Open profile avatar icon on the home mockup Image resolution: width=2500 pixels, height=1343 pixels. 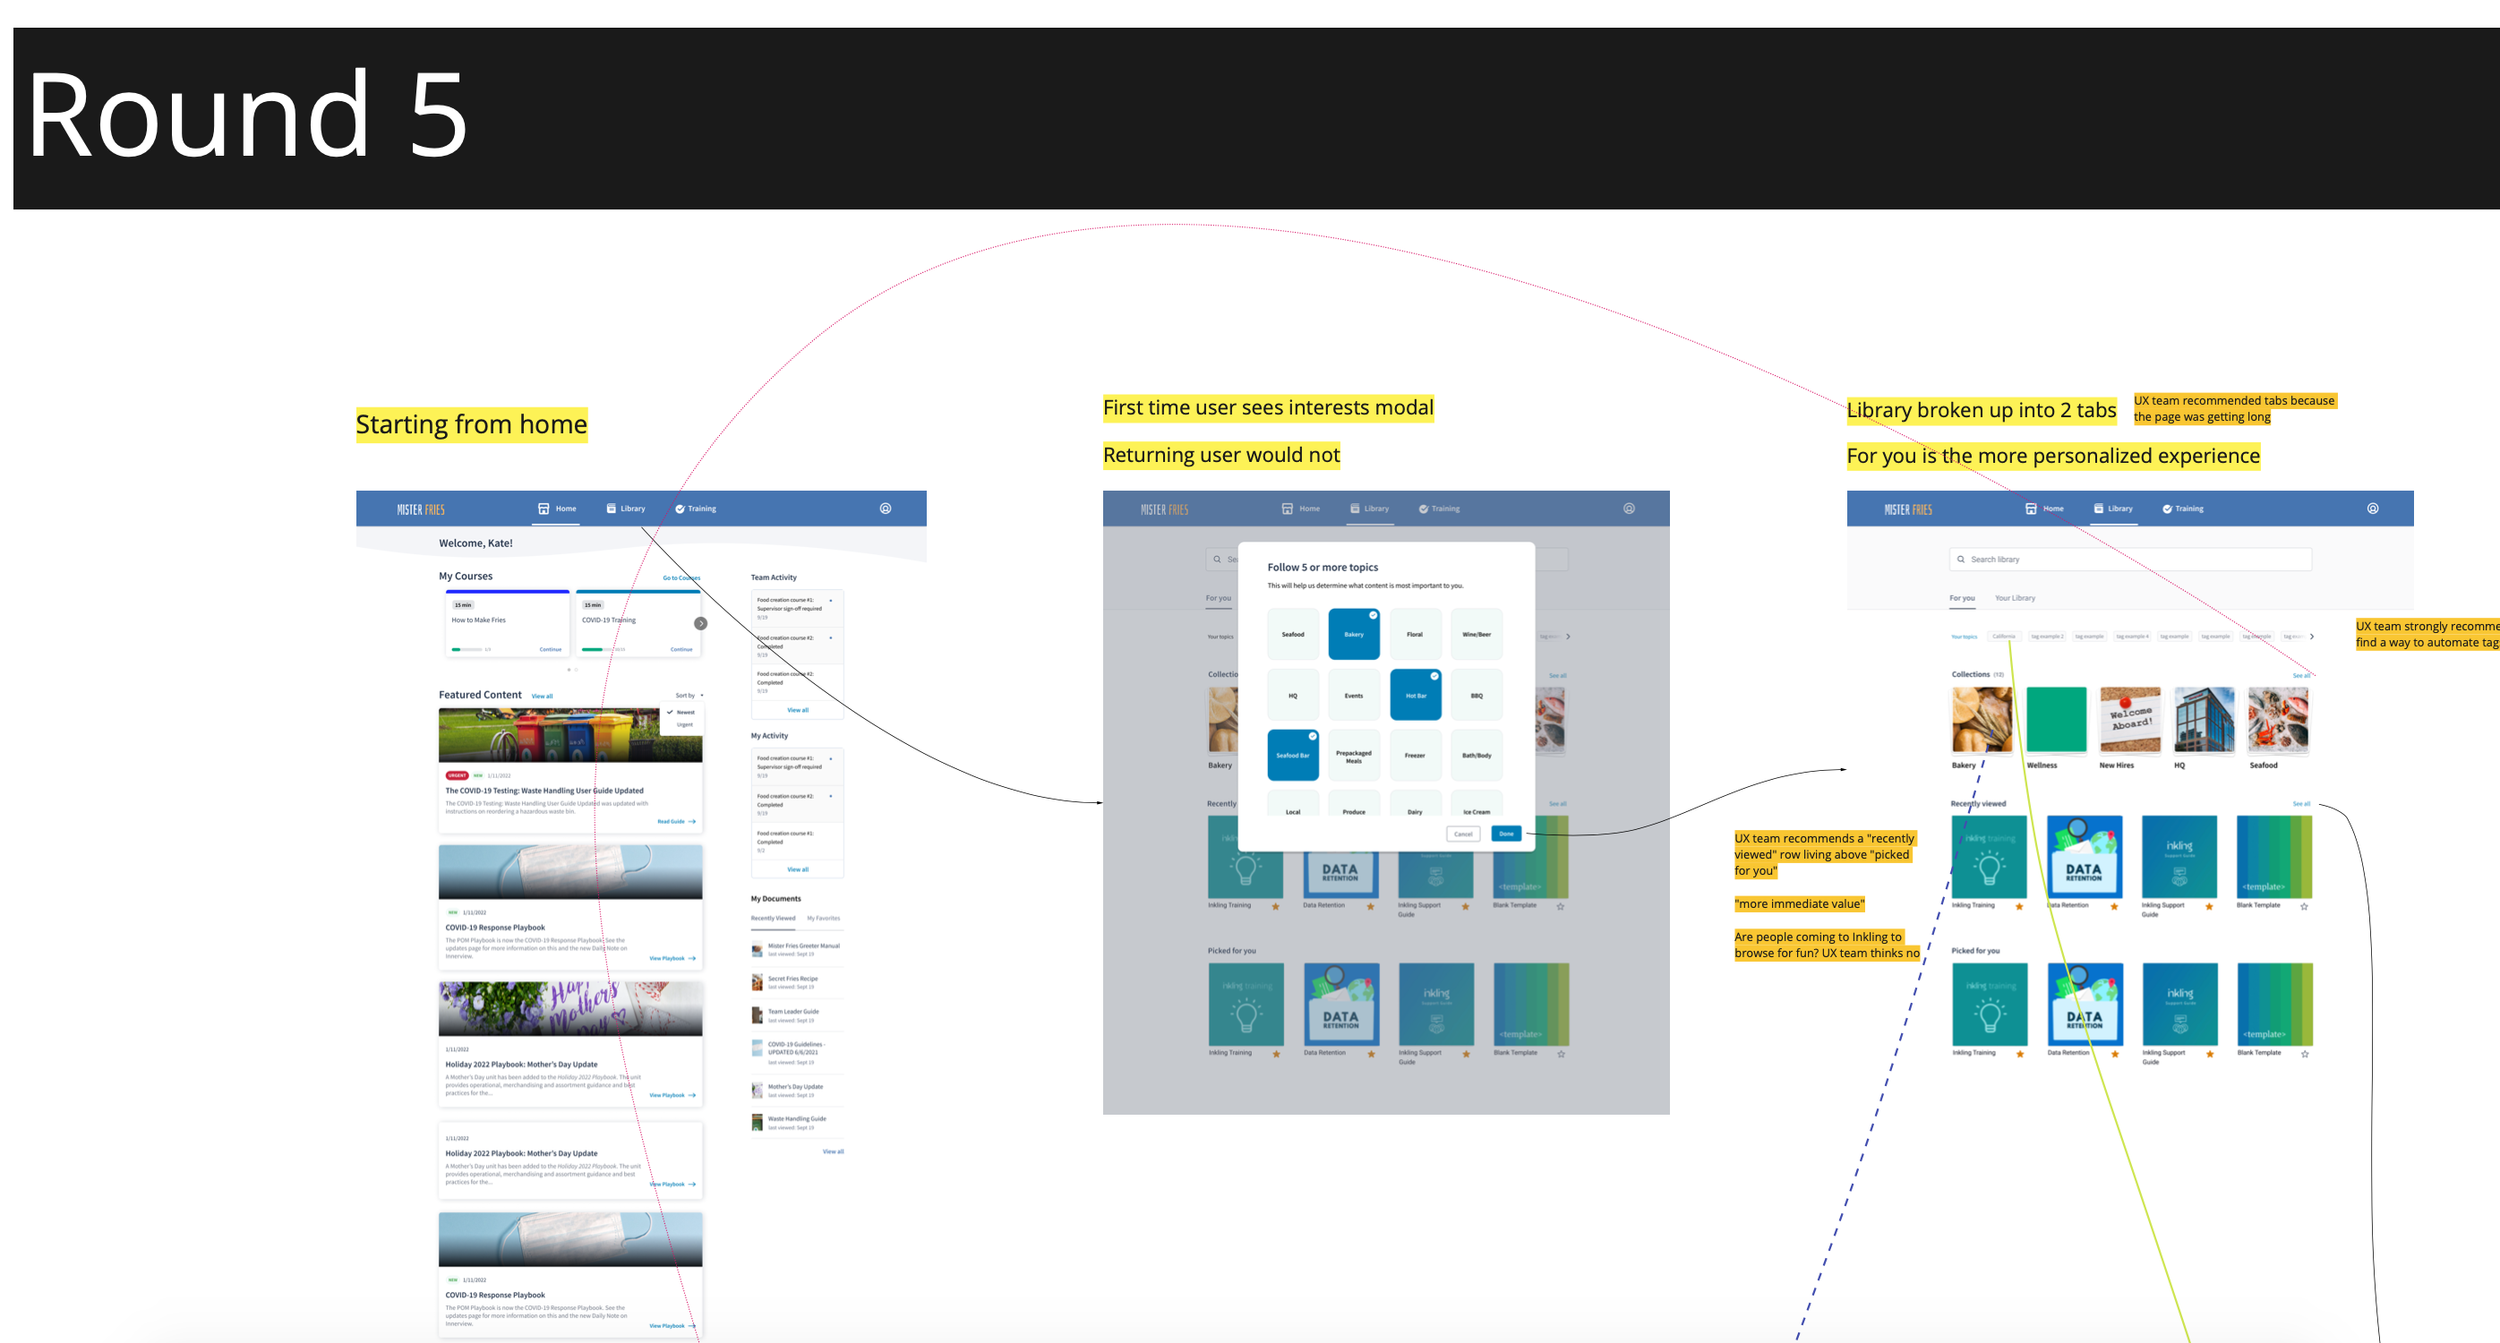coord(885,509)
